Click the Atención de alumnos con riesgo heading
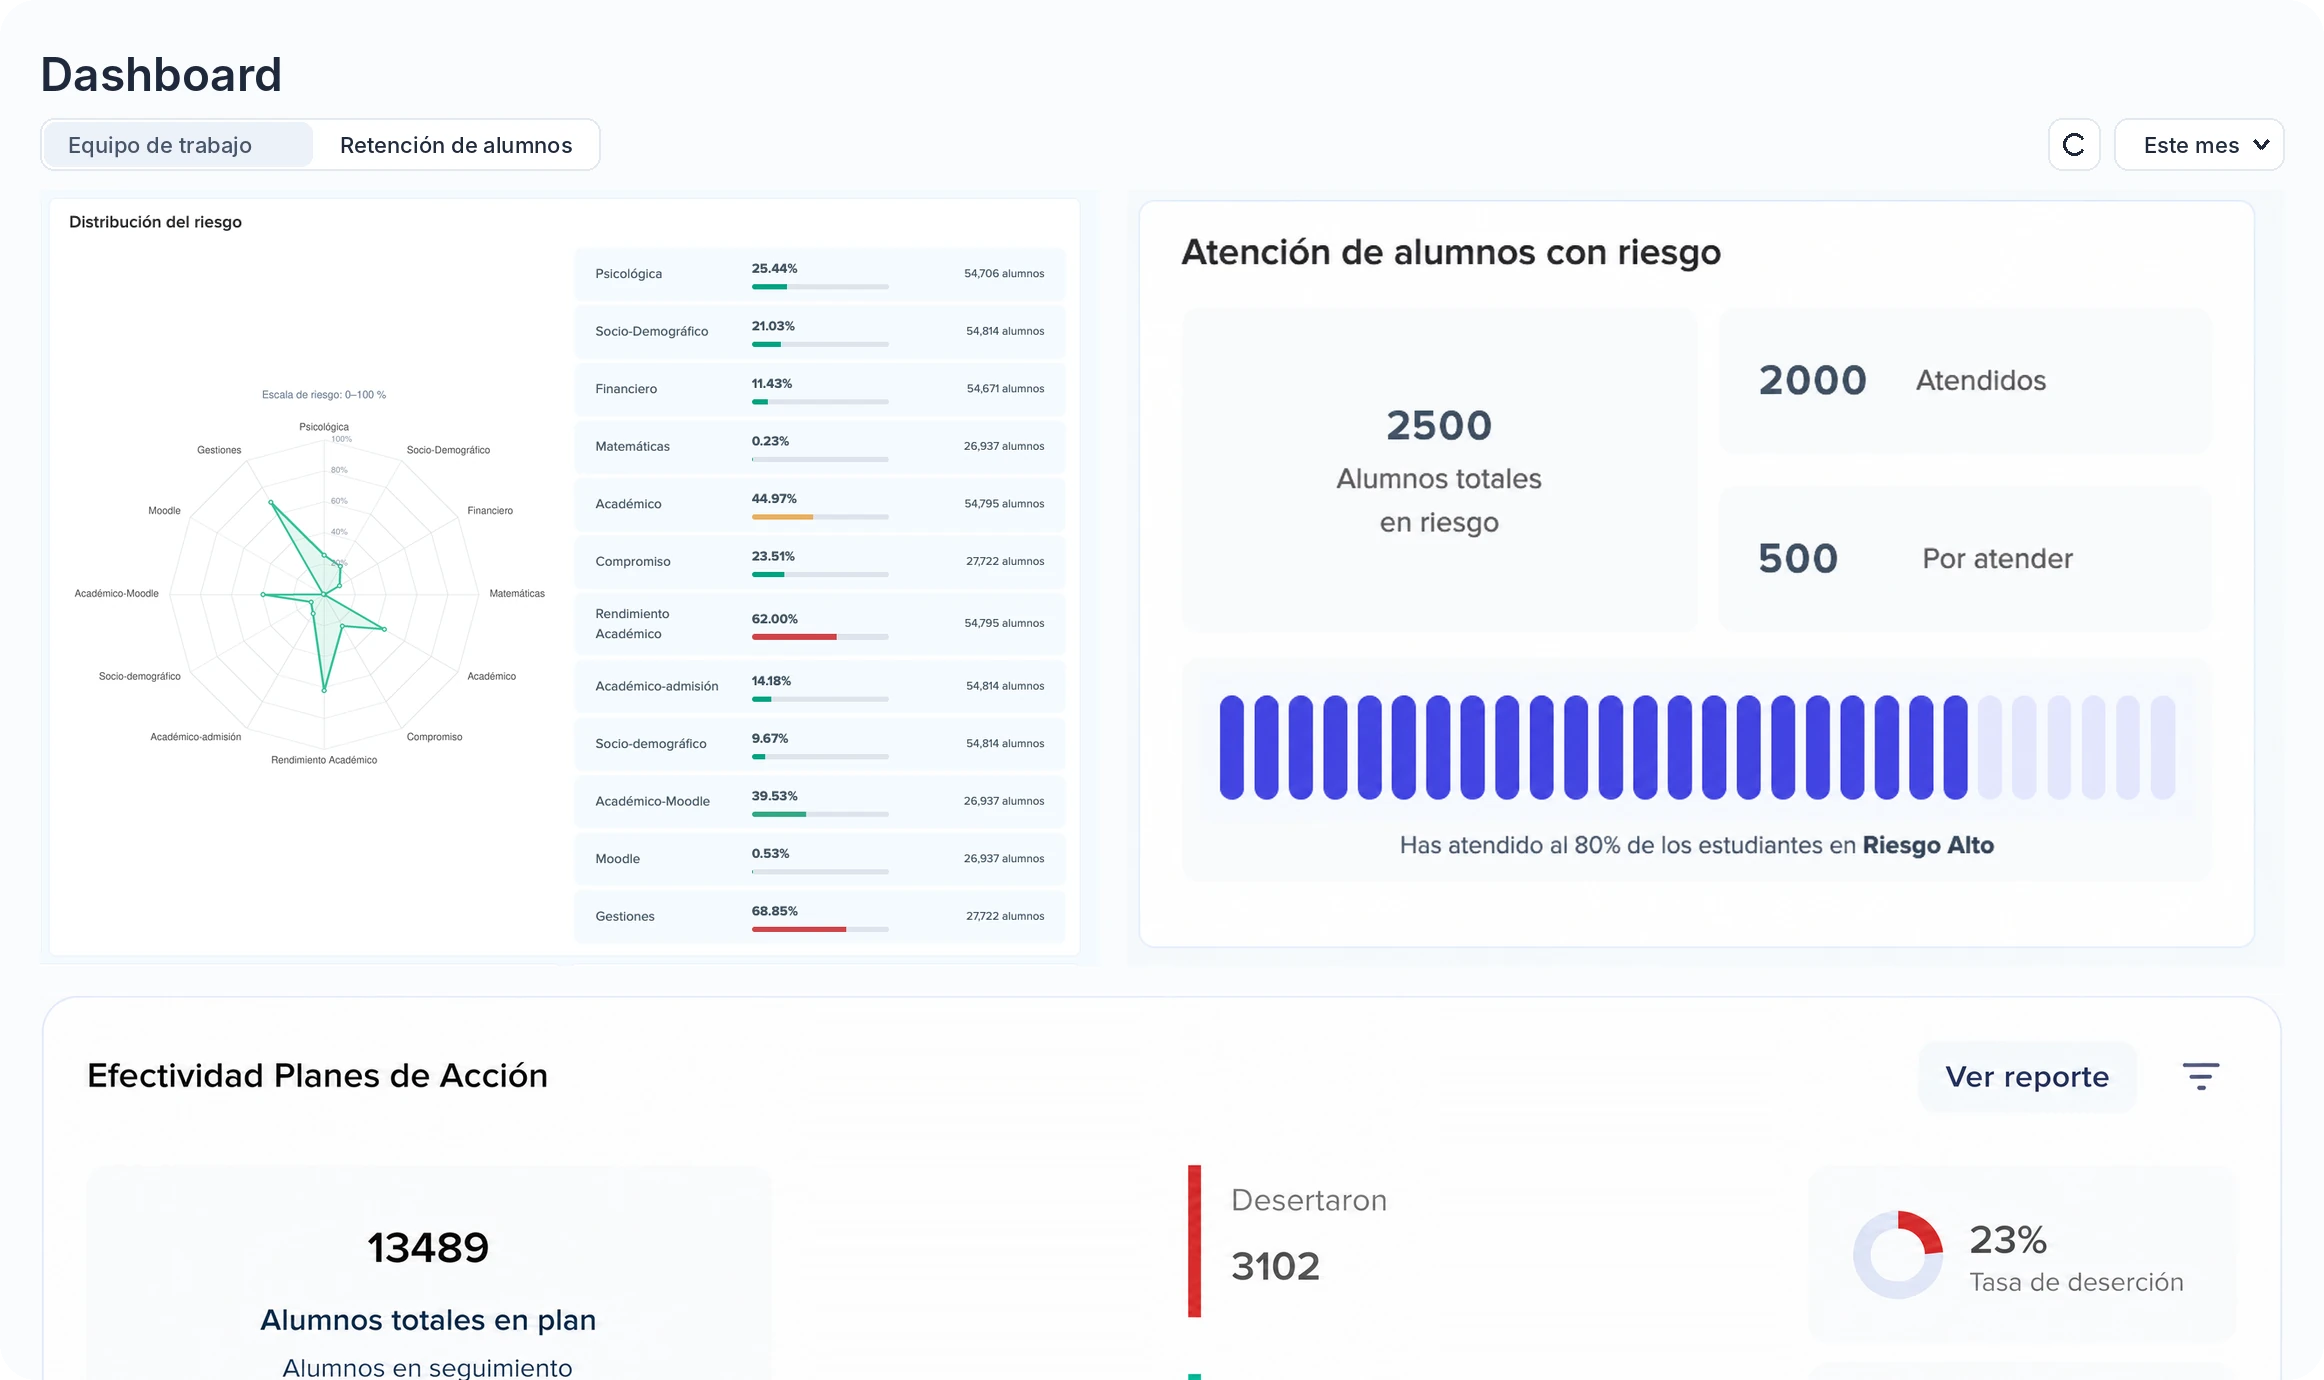This screenshot has width=2324, height=1380. pos(1451,252)
